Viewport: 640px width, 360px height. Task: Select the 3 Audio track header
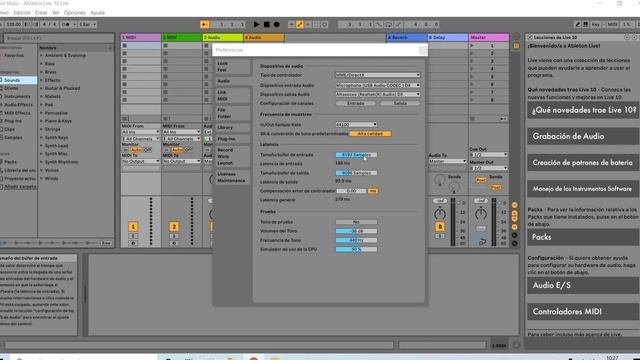click(223, 38)
